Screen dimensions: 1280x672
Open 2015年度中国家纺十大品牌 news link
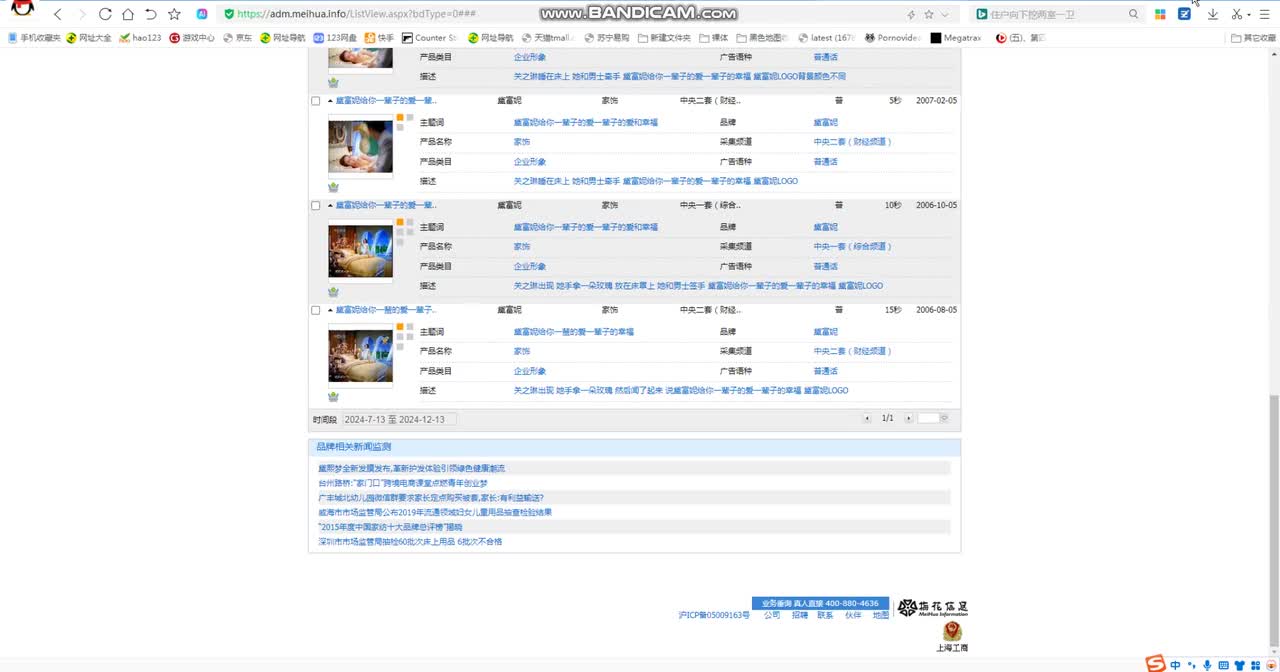pos(391,527)
